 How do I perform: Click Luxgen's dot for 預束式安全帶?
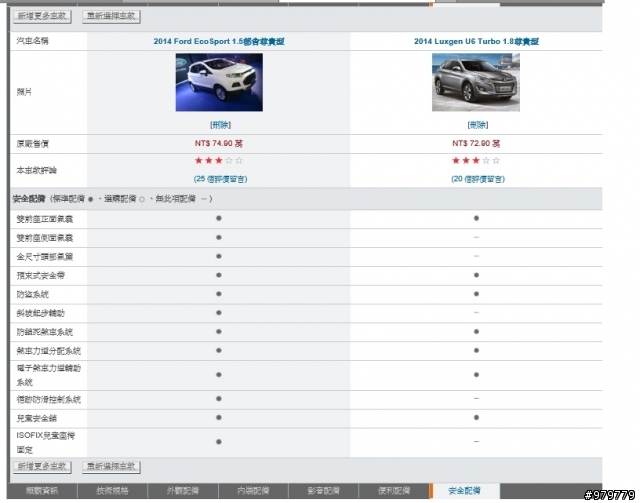pos(476,275)
